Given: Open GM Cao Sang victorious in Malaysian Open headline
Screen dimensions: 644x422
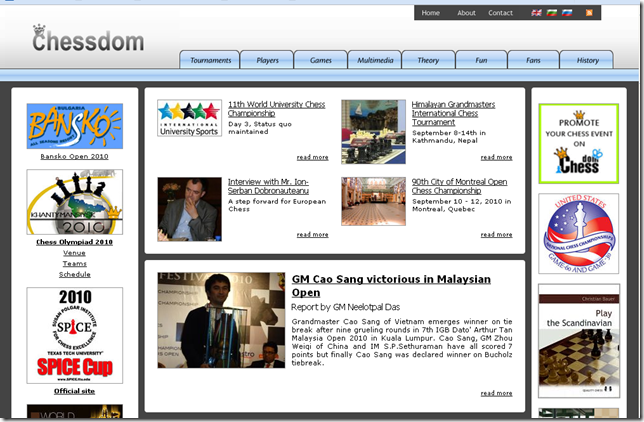Looking at the screenshot, I should (x=391, y=286).
